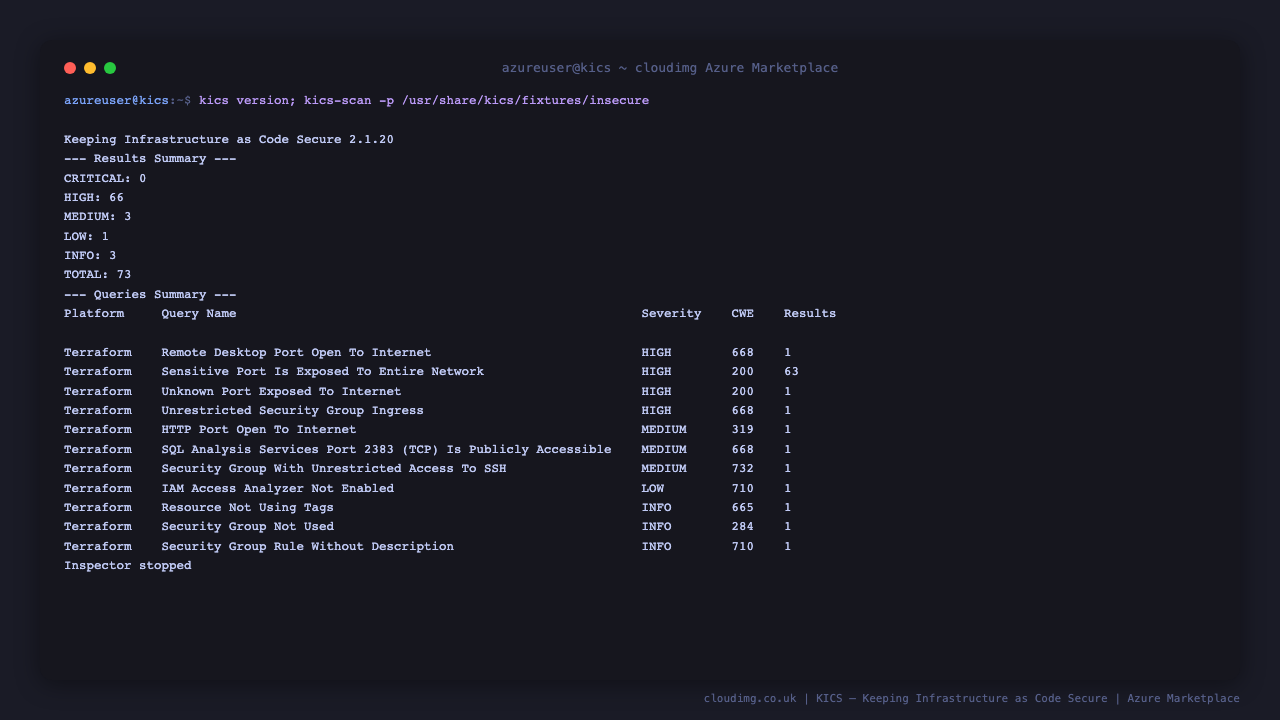Click the 'CRITICAL: 0' line
The width and height of the screenshot is (1280, 720).
[x=105, y=179]
